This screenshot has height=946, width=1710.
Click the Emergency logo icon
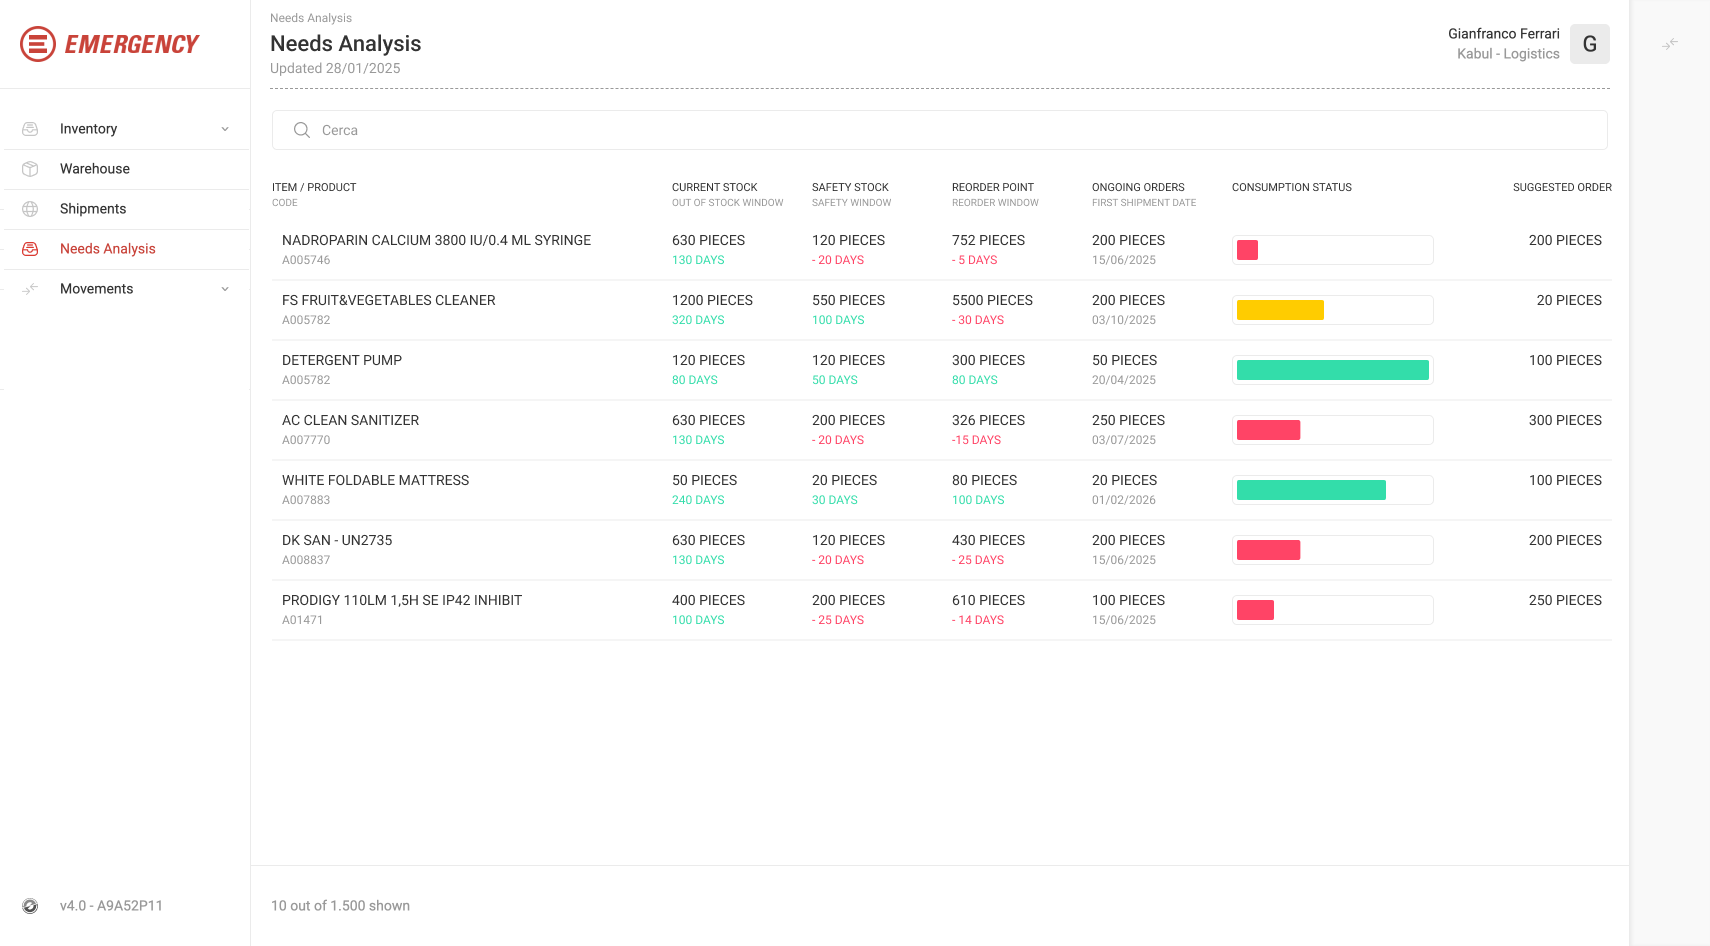38,44
